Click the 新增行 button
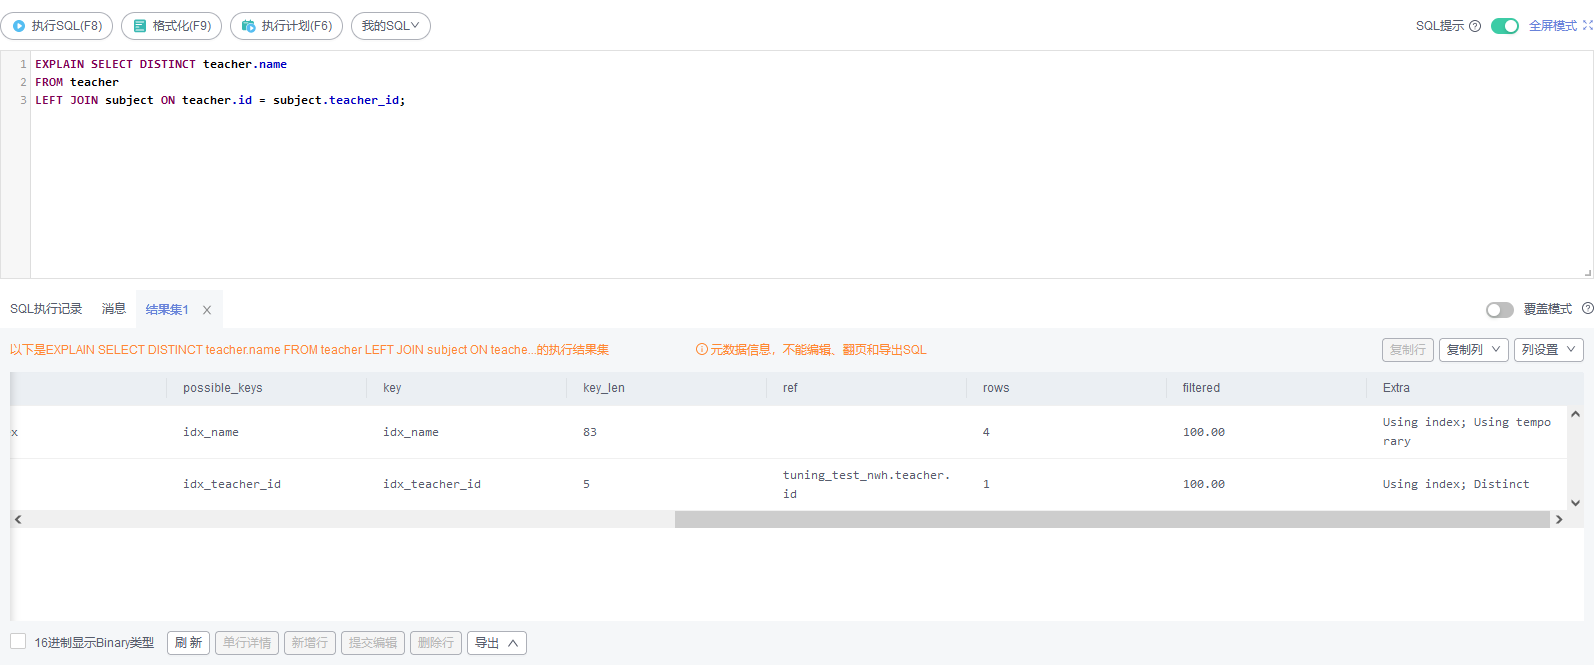Image resolution: width=1594 pixels, height=665 pixels. [x=310, y=643]
